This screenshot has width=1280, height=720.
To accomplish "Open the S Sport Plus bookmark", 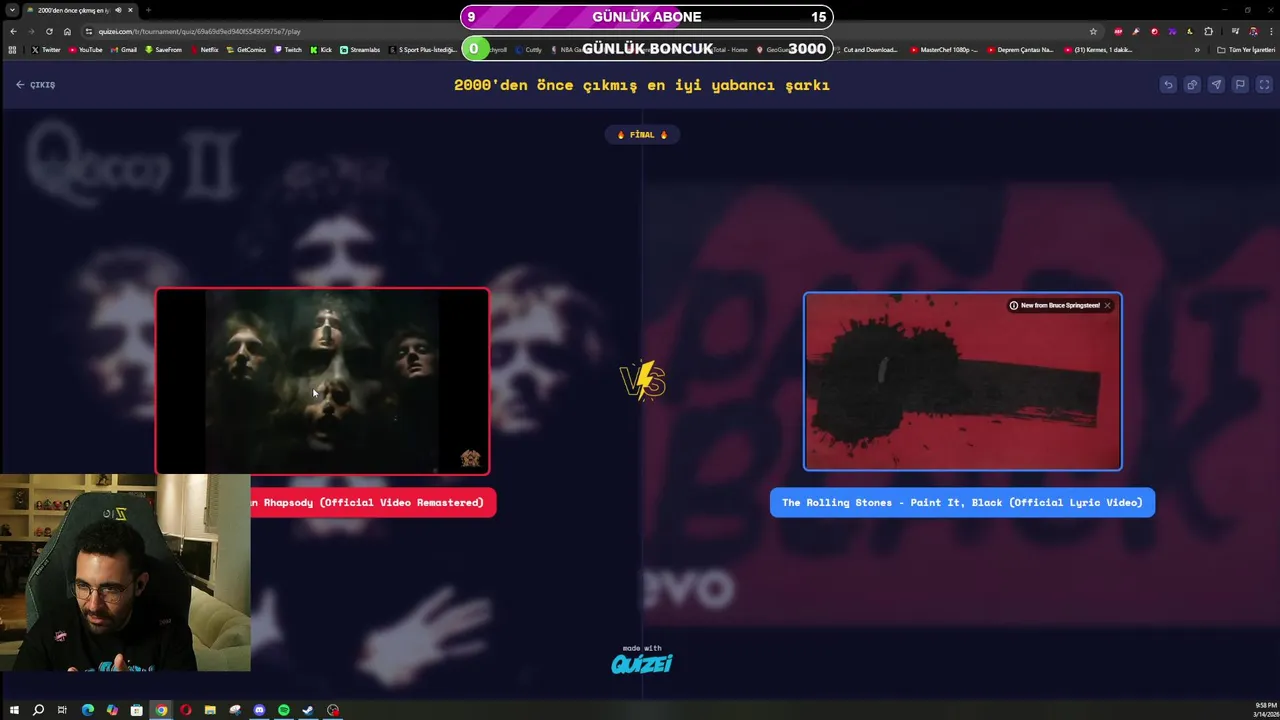I will tap(423, 49).
